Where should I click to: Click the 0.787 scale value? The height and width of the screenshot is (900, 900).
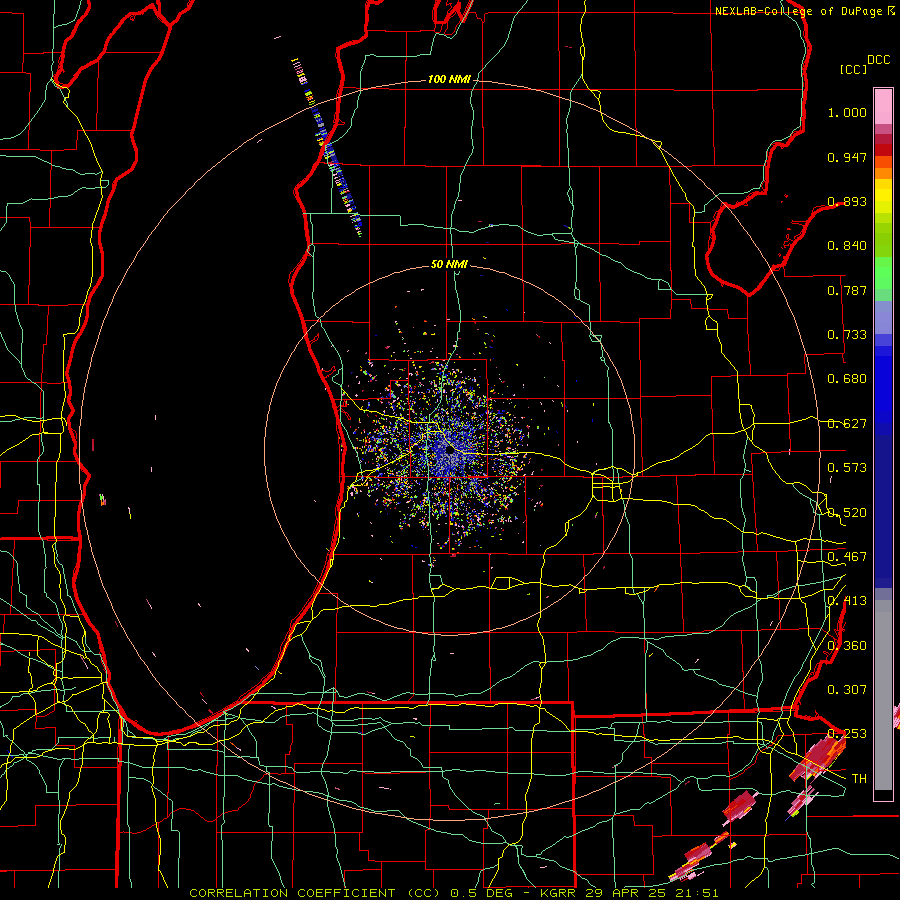[x=847, y=290]
